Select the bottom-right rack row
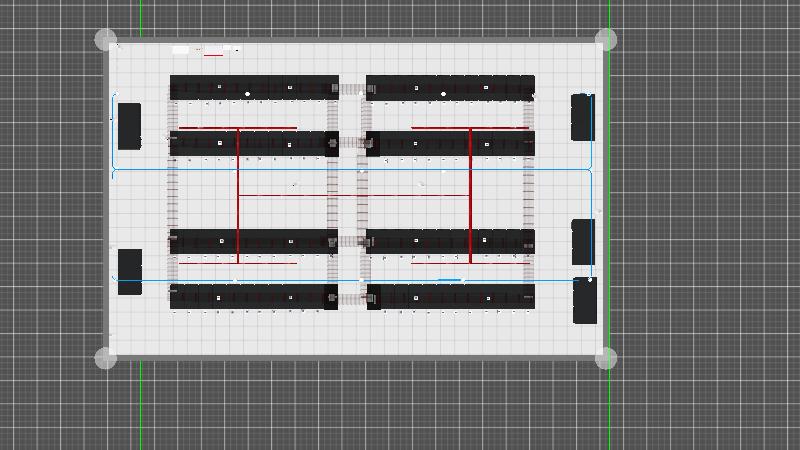 point(450,297)
